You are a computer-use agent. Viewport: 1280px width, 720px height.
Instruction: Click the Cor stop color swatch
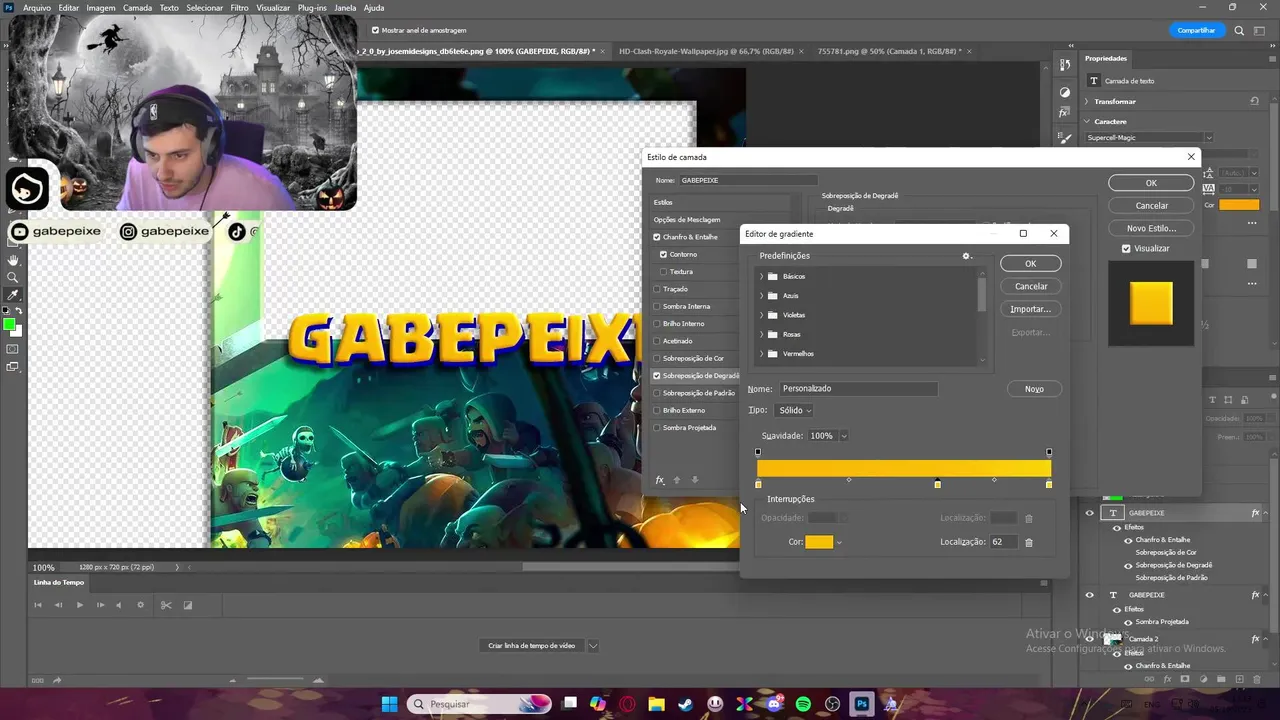click(x=819, y=542)
